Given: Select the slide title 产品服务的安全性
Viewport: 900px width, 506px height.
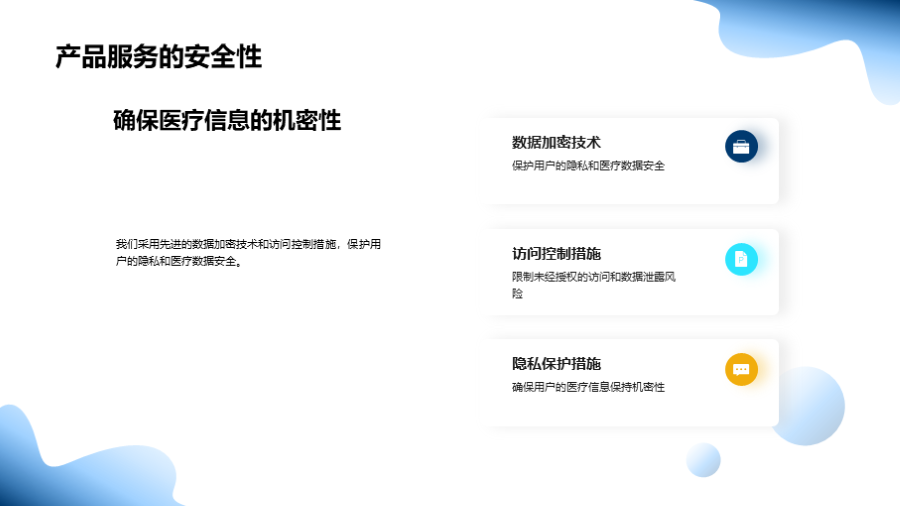Looking at the screenshot, I should coord(158,57).
